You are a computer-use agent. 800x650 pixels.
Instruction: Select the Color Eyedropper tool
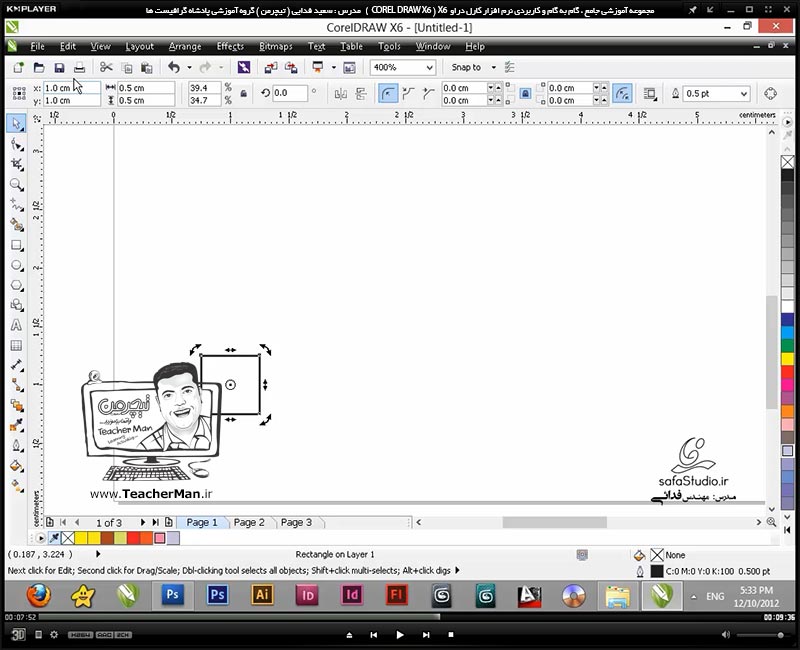click(x=16, y=426)
